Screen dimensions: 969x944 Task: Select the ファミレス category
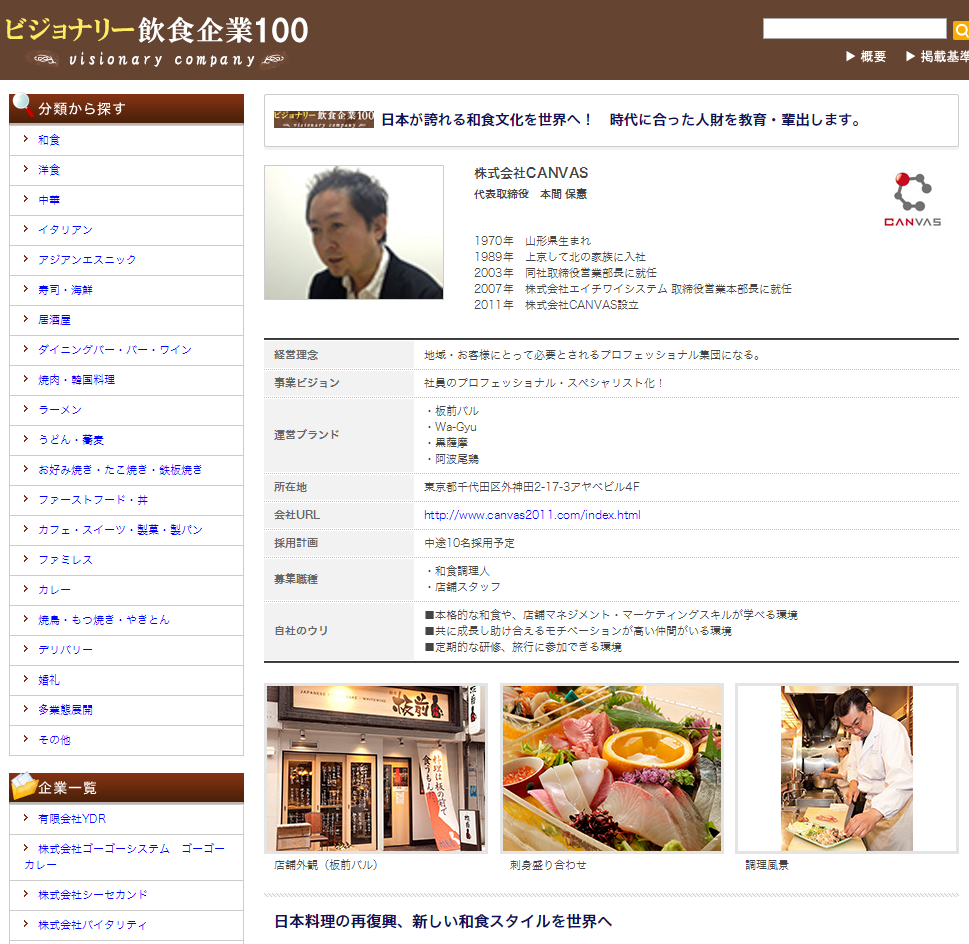pyautogui.click(x=66, y=560)
